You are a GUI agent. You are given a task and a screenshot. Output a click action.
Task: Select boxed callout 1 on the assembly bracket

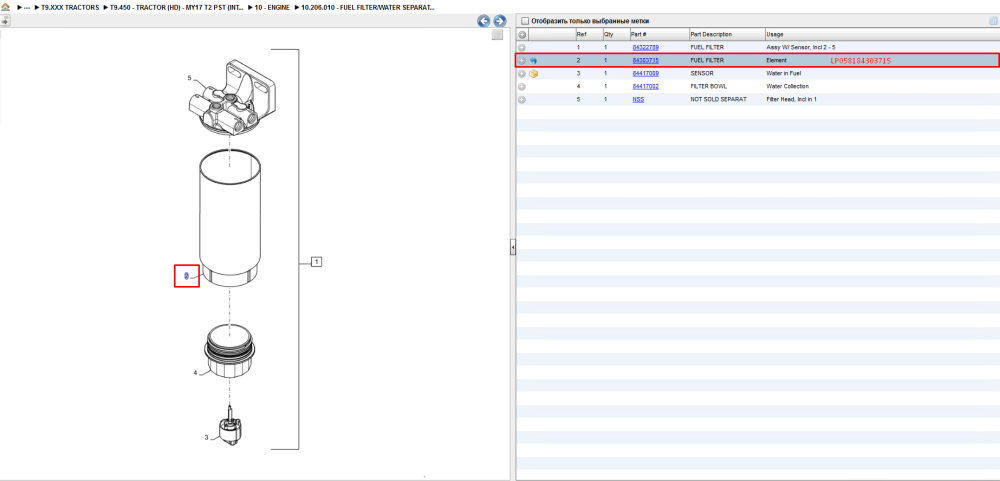(x=316, y=261)
